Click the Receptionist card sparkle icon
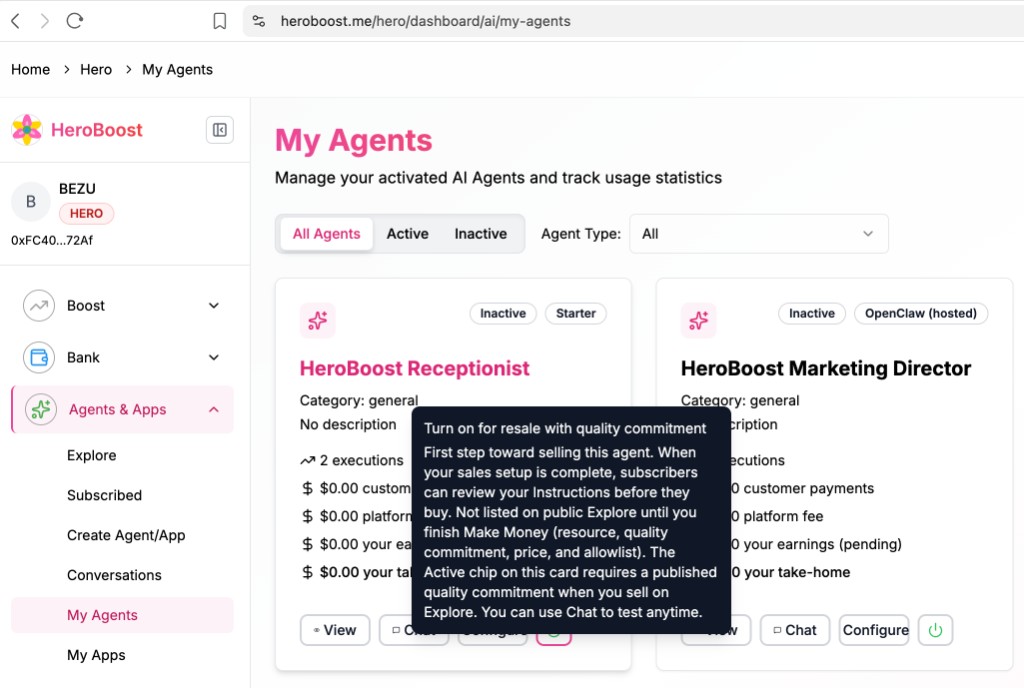The height and width of the screenshot is (688, 1024). (x=317, y=321)
